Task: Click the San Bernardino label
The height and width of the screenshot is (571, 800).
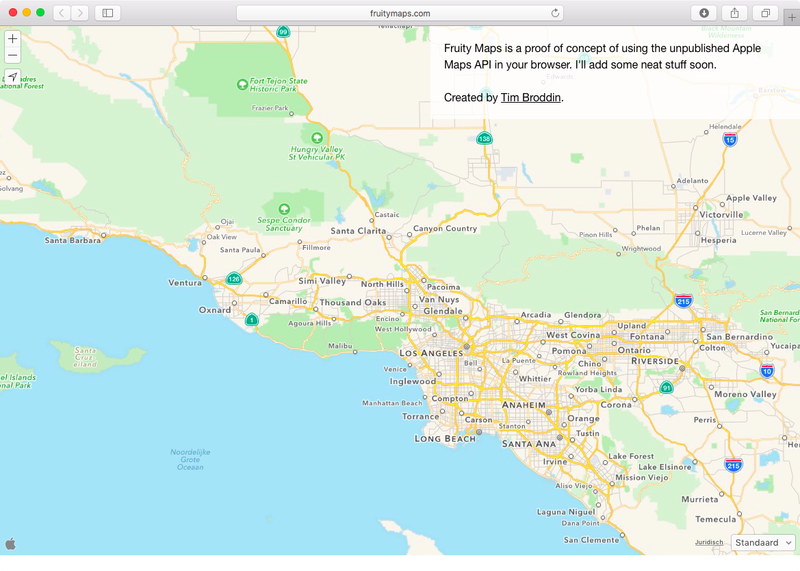Action: pyautogui.click(x=739, y=337)
